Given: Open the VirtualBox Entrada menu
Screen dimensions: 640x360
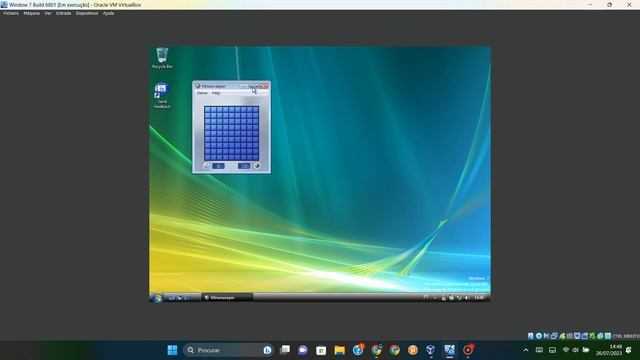Looking at the screenshot, I should tap(64, 13).
